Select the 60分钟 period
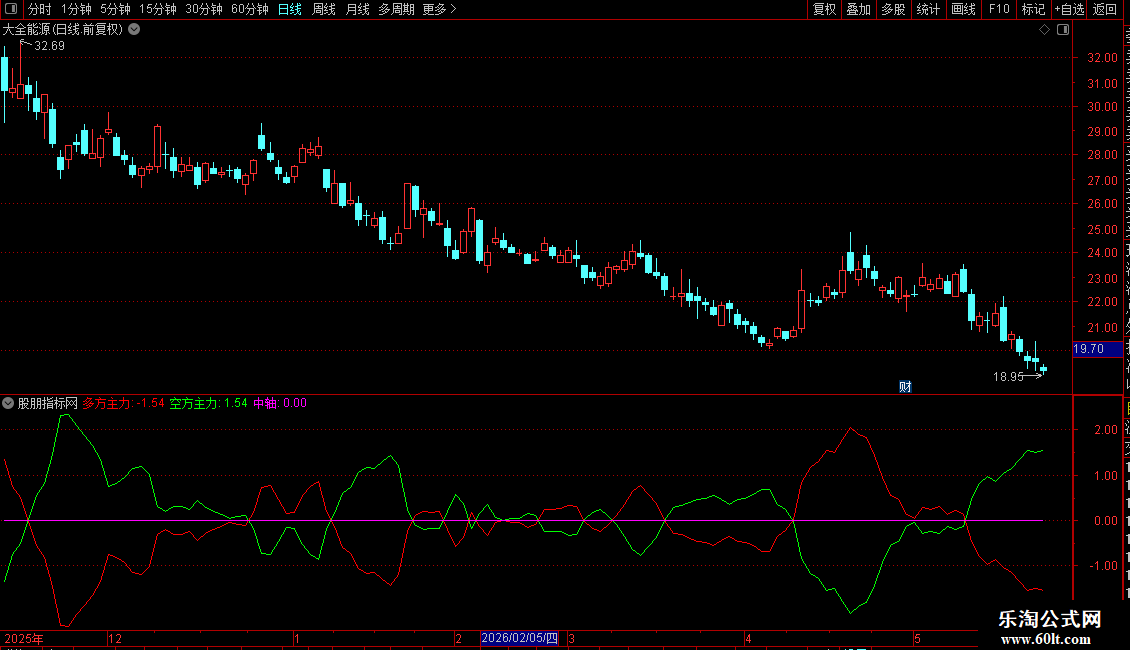 249,9
